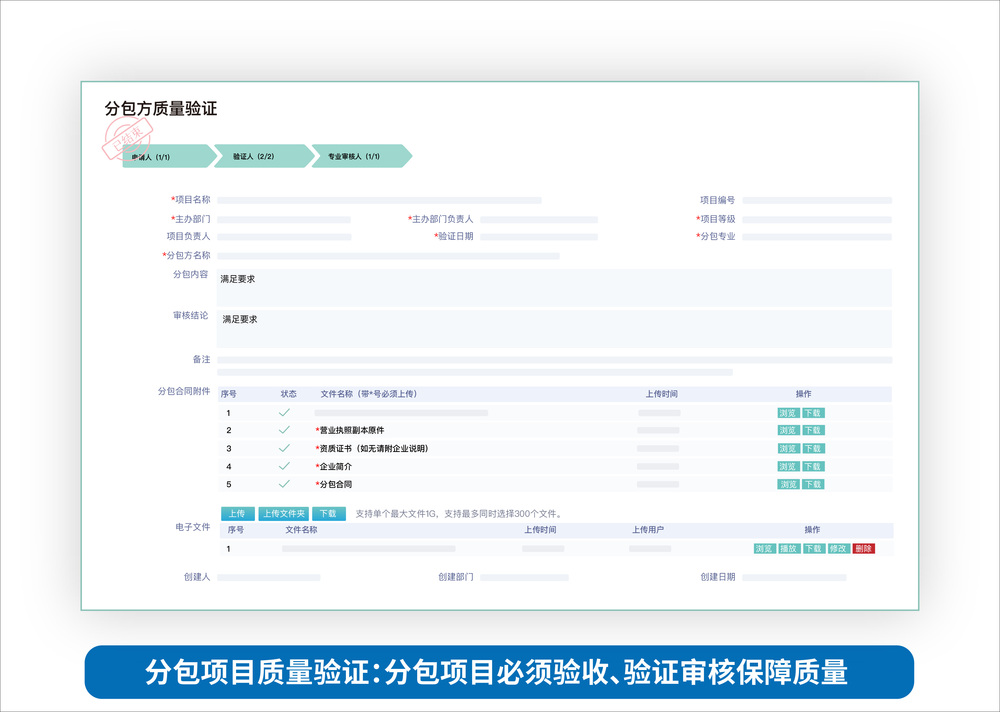Download the 资质证书 attachment
1000x712 pixels.
tap(813, 449)
